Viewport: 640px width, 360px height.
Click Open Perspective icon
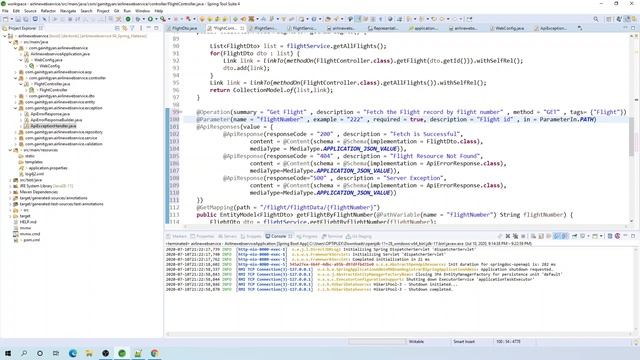tap(609, 19)
